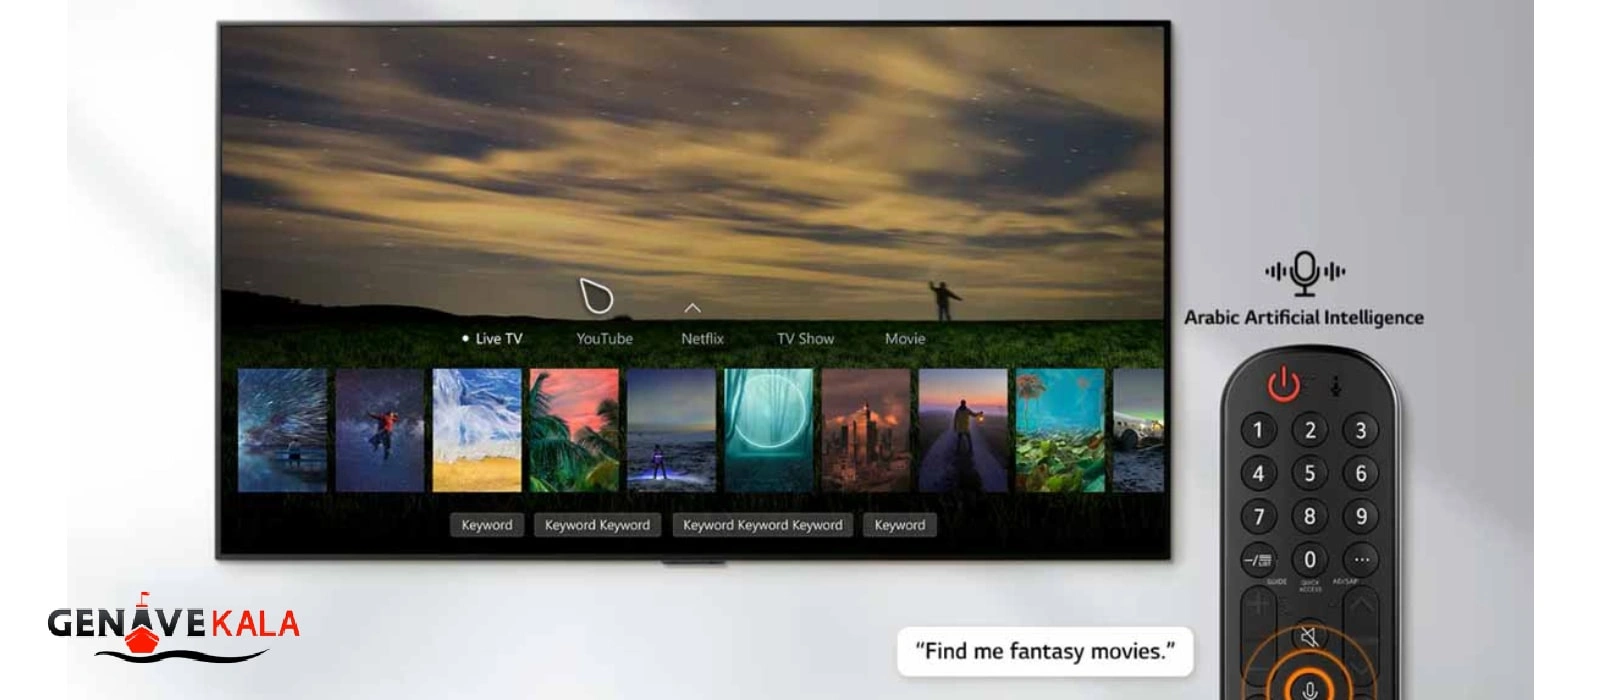
Task: Switch to the YouTube tab
Action: (x=604, y=339)
